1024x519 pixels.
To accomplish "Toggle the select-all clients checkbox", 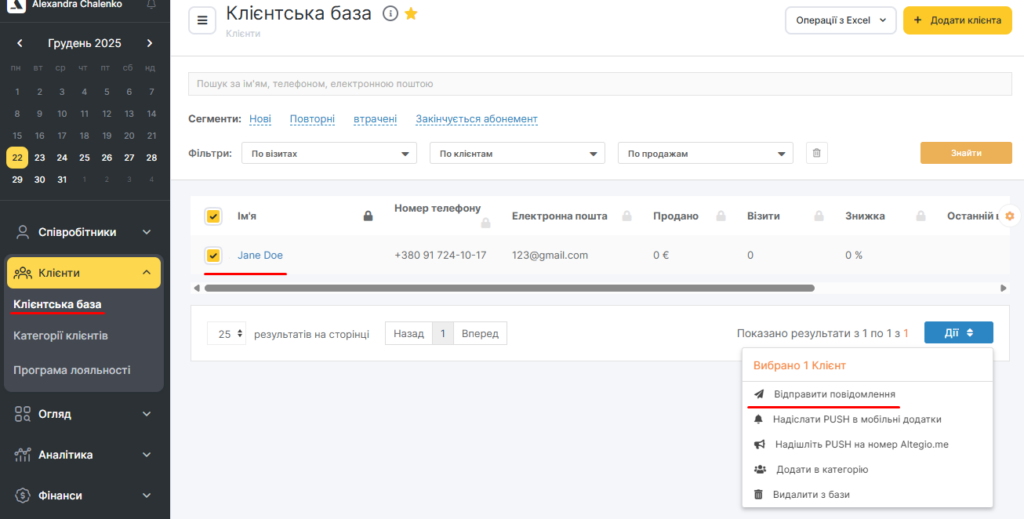I will 213,216.
